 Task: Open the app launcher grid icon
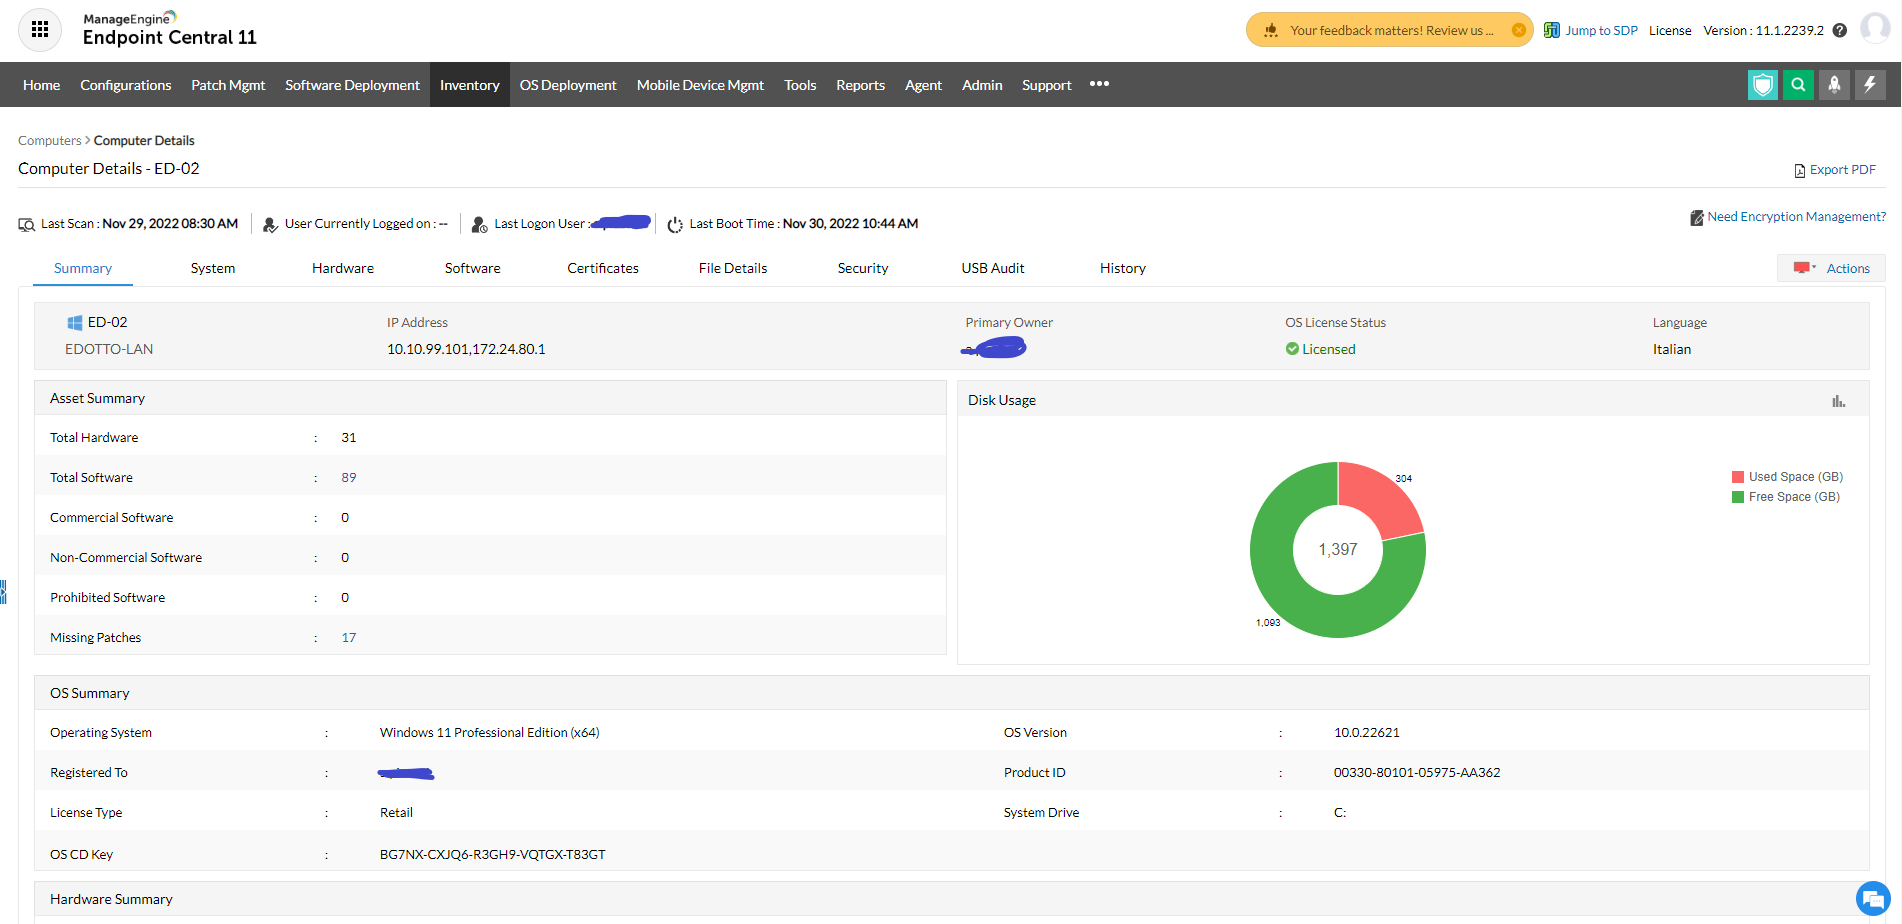[x=40, y=30]
